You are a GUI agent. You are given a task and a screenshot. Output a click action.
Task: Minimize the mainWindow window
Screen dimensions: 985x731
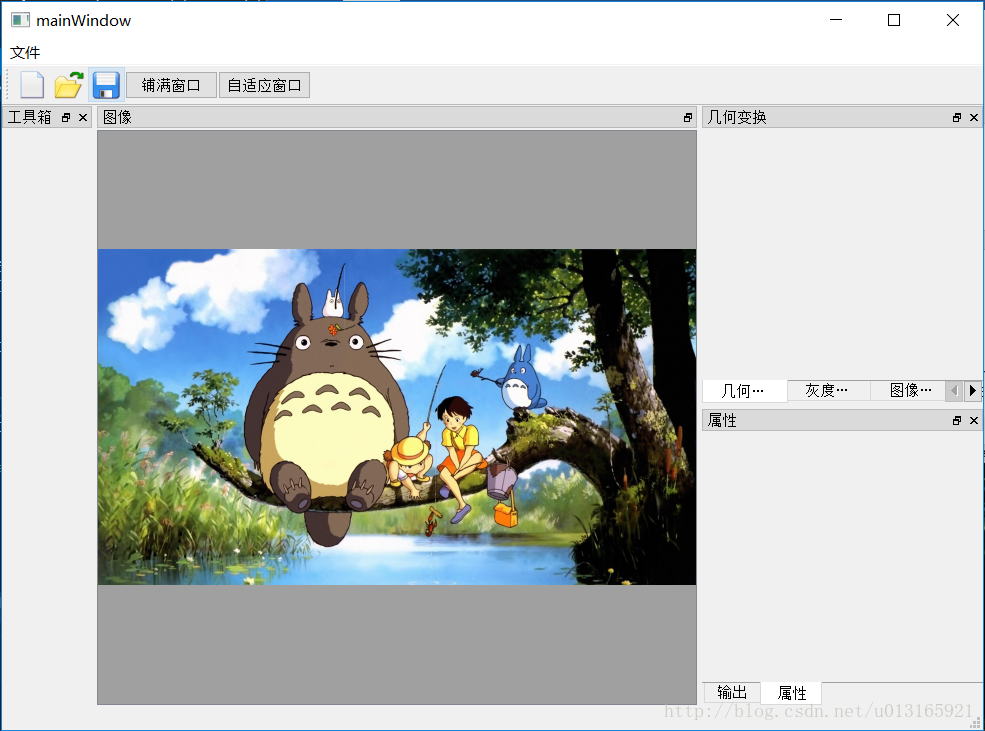pos(835,20)
